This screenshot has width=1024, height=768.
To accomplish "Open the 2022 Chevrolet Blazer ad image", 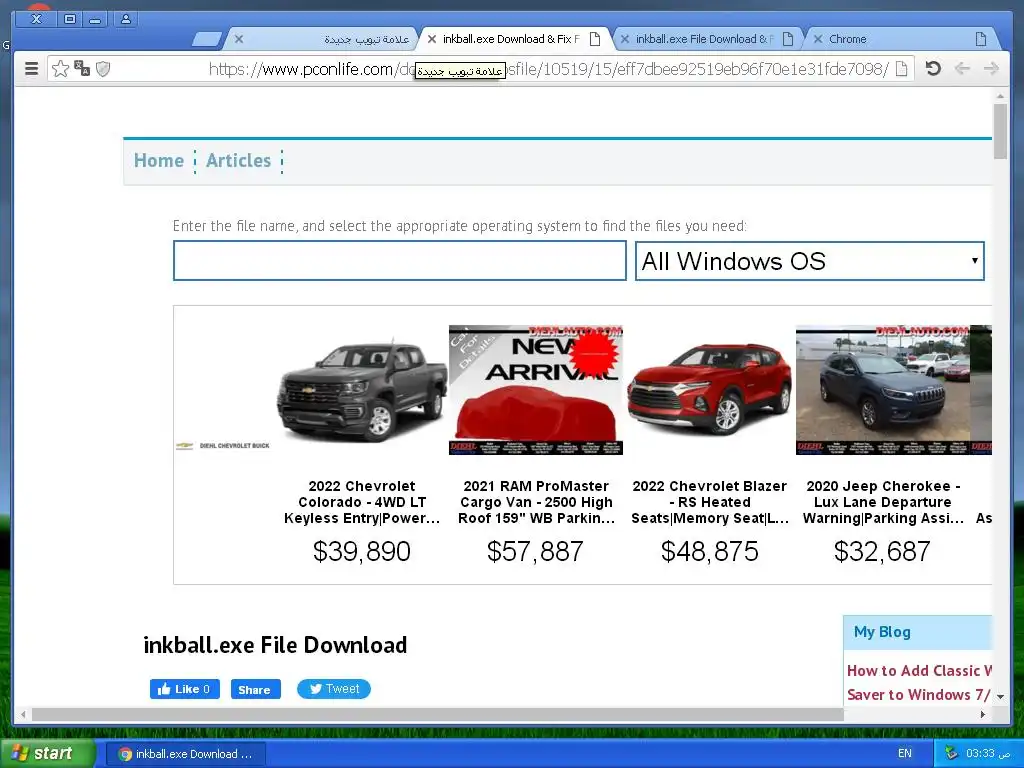I will click(x=709, y=391).
